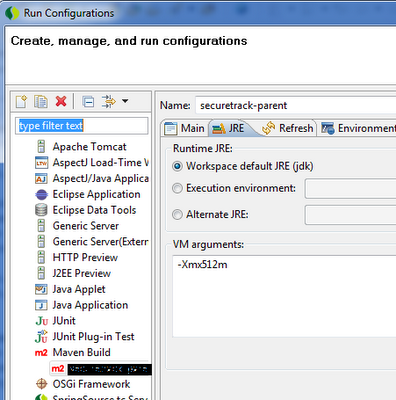Image resolution: width=396 pixels, height=400 pixels.
Task: Click the filter launch configurations icon
Action: [x=109, y=101]
